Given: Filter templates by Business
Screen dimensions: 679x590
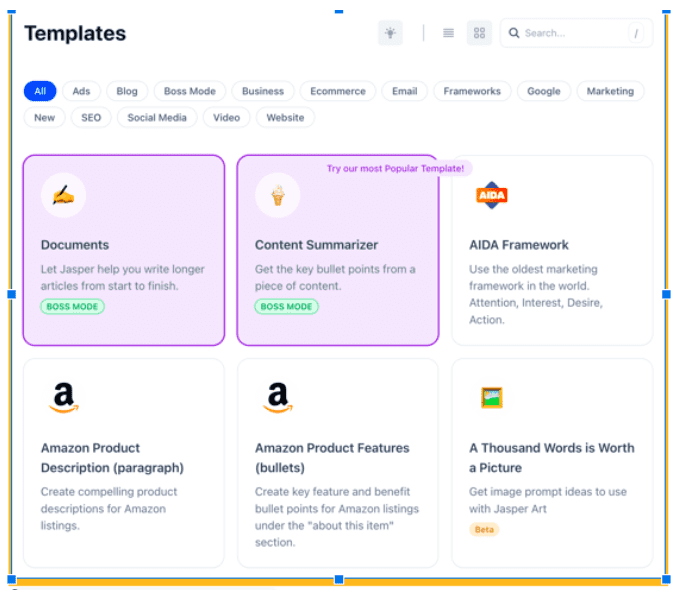Looking at the screenshot, I should [263, 91].
